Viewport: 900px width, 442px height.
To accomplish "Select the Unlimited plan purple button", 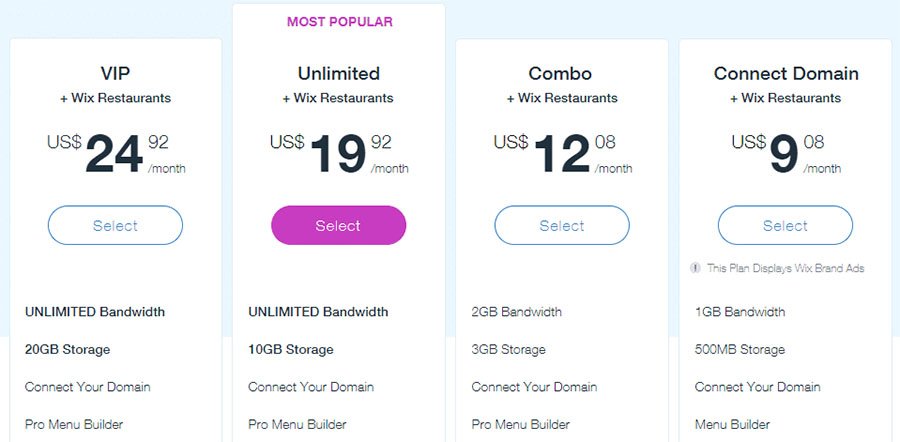I will point(338,225).
